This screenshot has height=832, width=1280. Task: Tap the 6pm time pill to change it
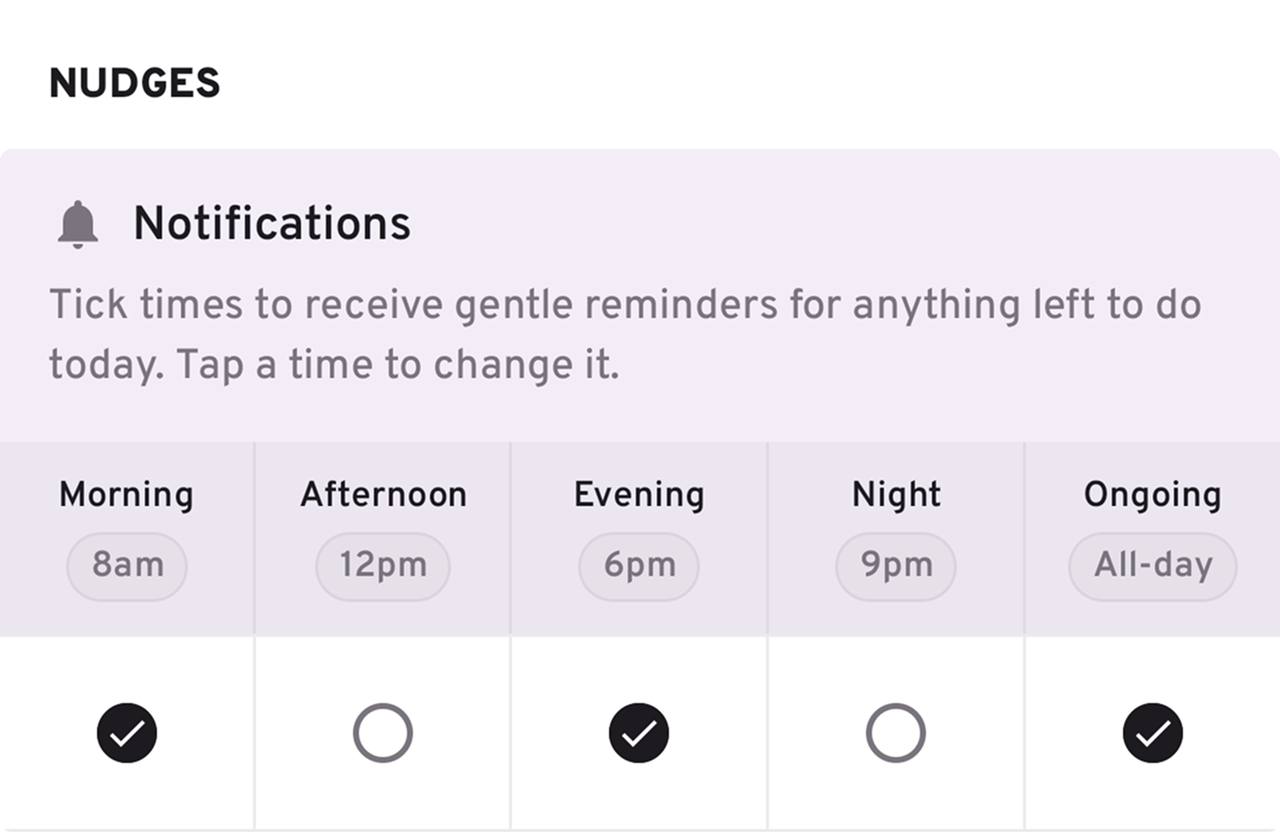(x=639, y=566)
